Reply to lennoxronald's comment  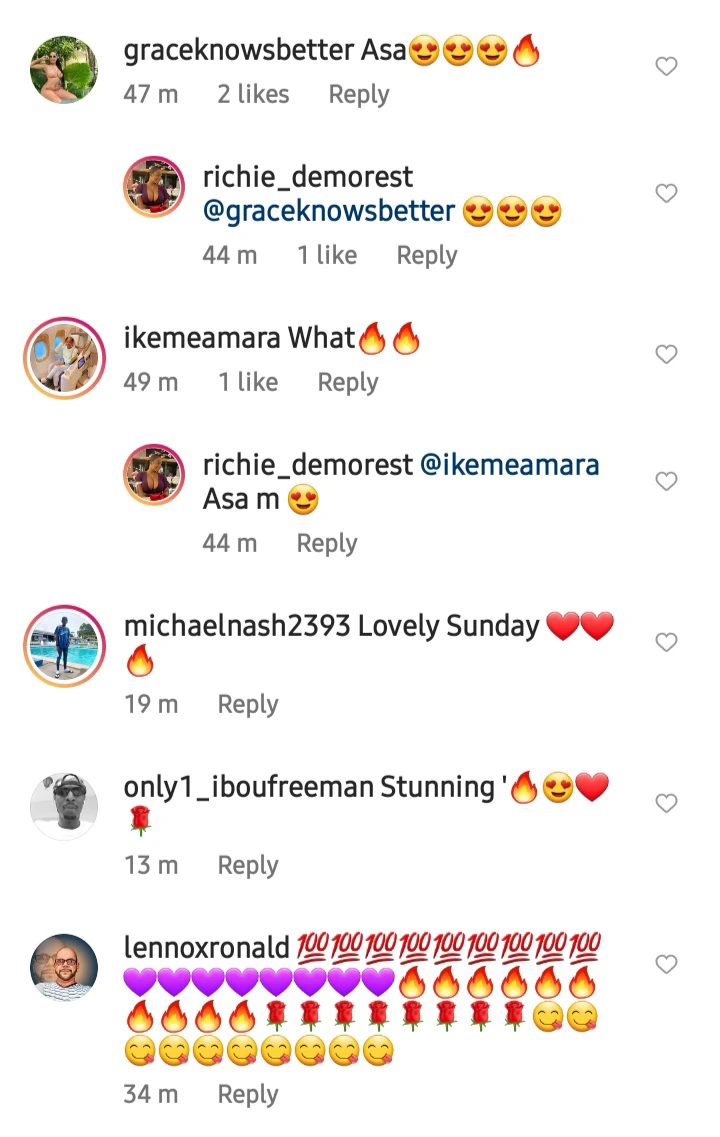click(248, 1094)
